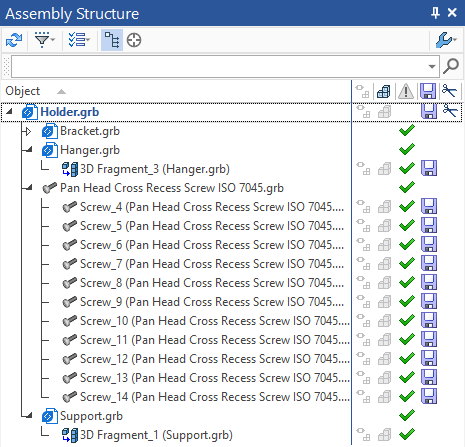The height and width of the screenshot is (447, 465).
Task: Select Pan Head Cross Recess Screw ISO 7045.grb
Action: point(172,188)
